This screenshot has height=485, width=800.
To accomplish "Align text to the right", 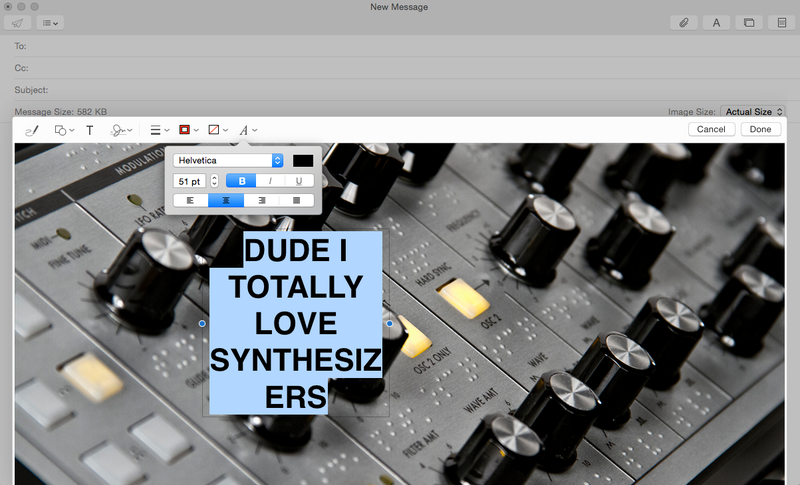I will 261,200.
